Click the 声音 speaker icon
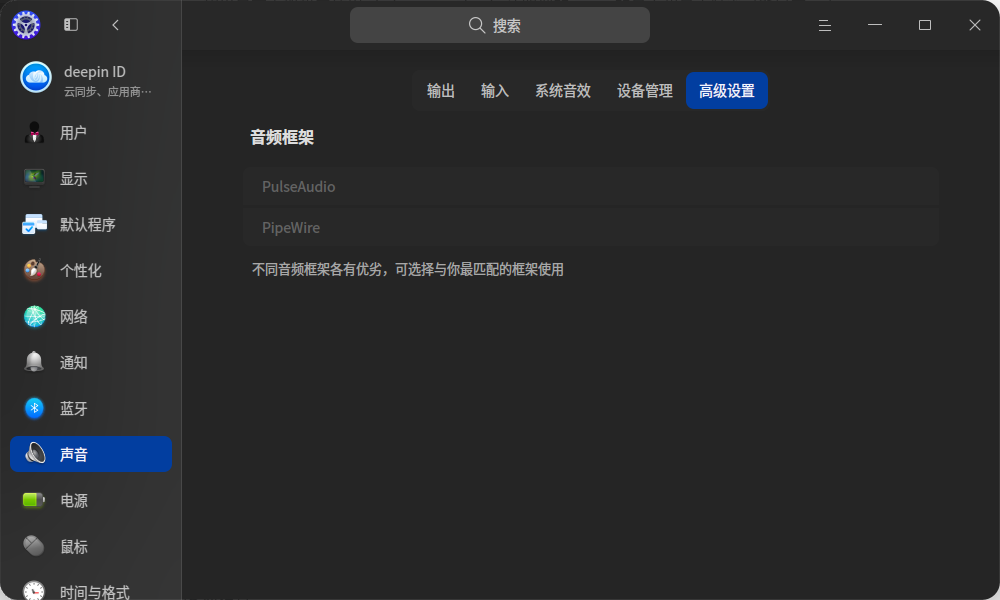 point(35,453)
